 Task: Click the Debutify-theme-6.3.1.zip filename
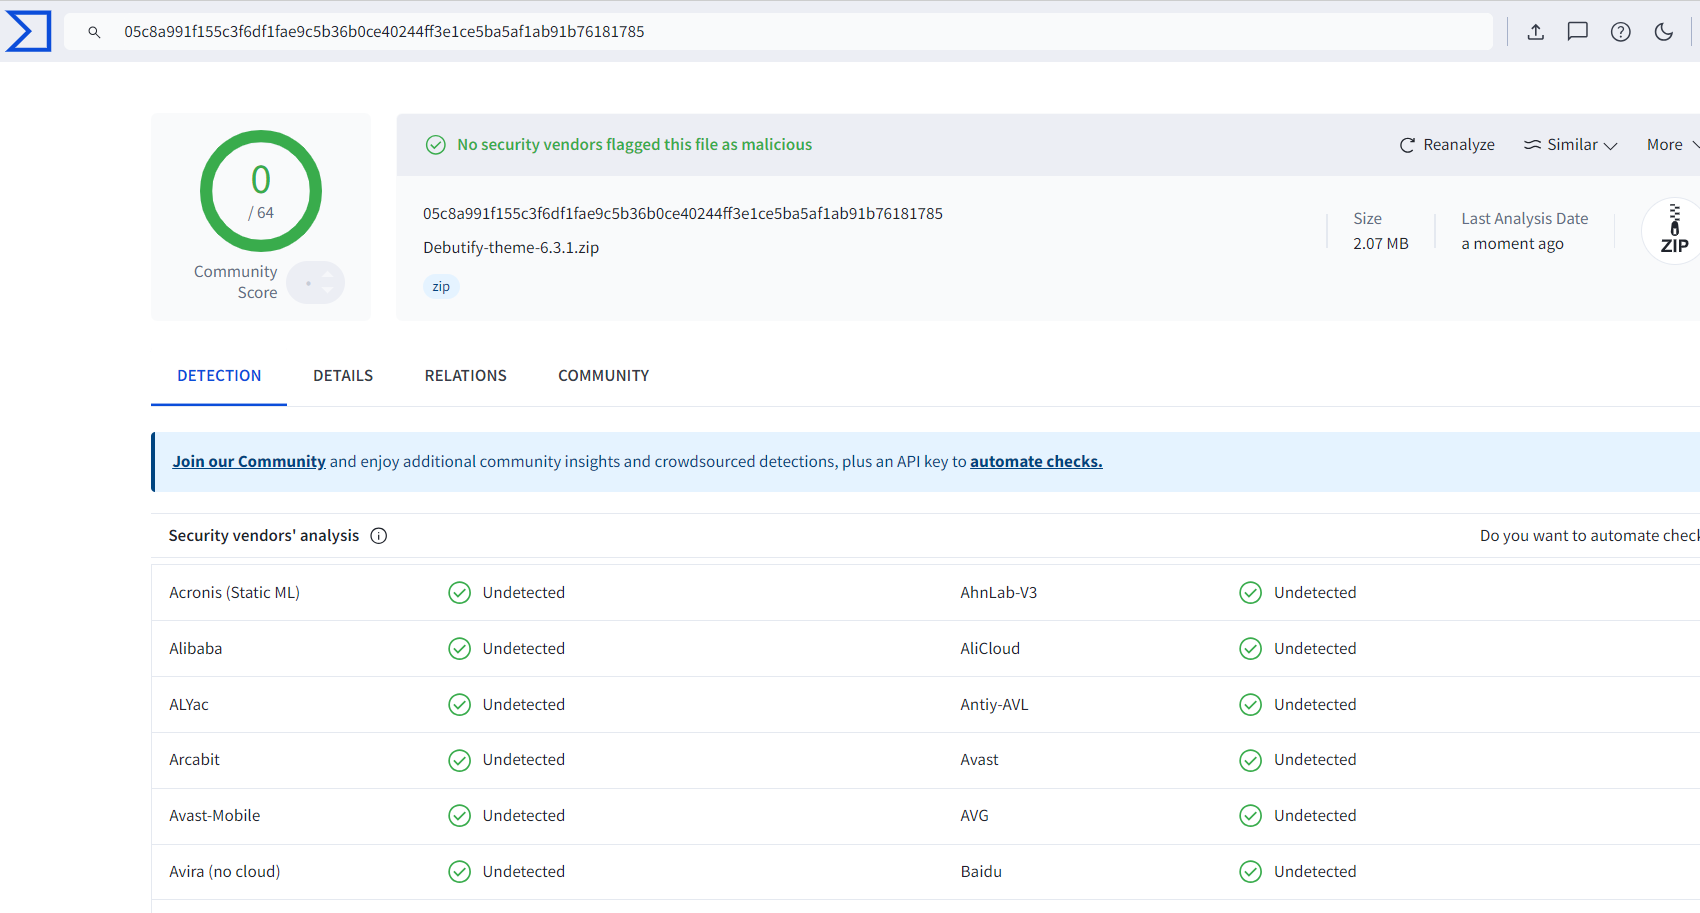coord(511,248)
